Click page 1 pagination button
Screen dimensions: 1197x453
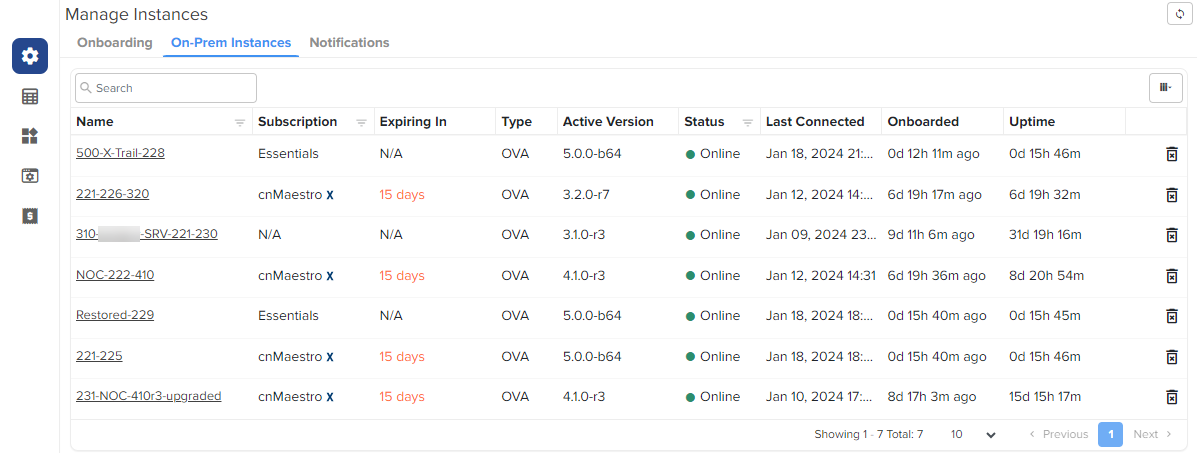point(1110,435)
